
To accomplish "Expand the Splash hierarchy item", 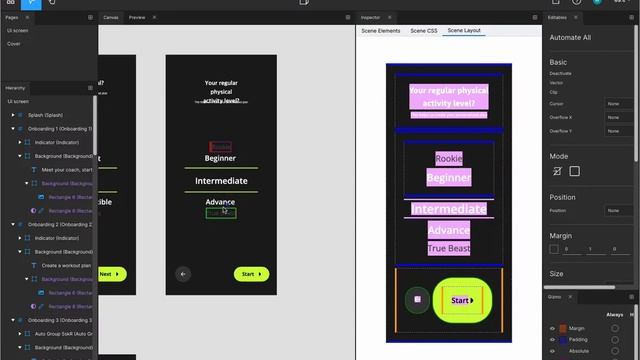I will pos(13,115).
